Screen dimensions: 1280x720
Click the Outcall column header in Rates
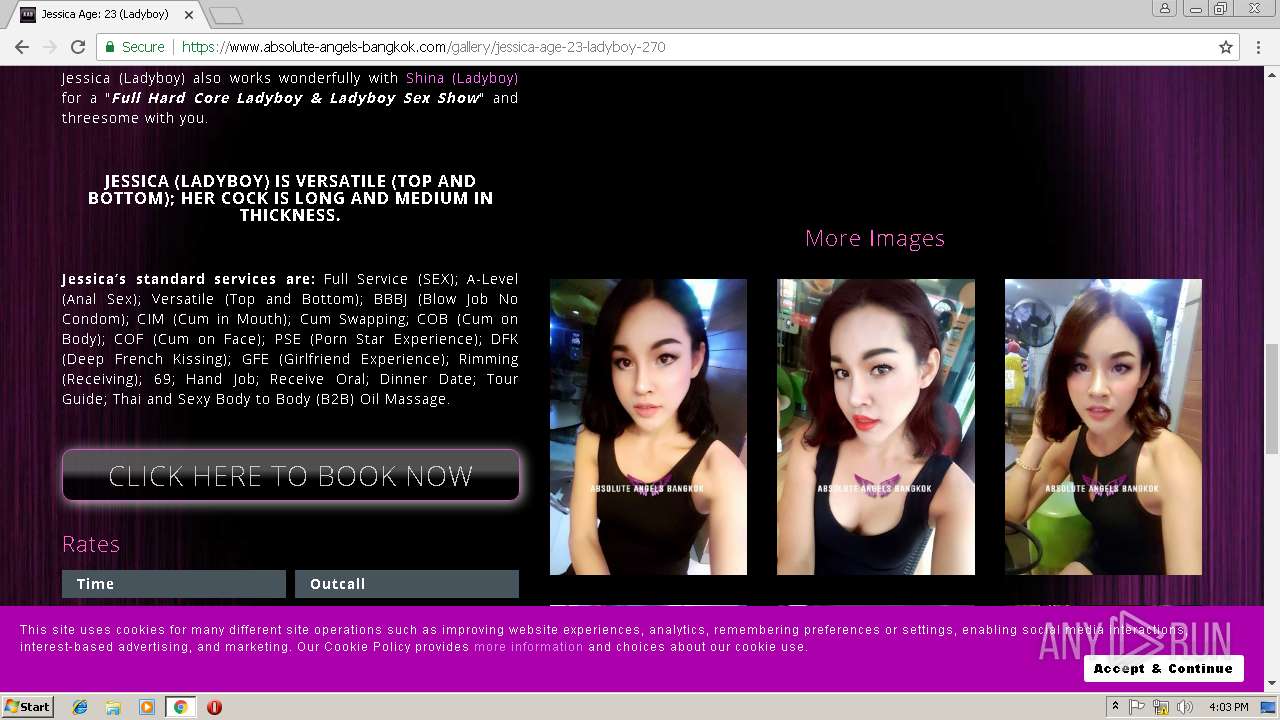(x=407, y=584)
